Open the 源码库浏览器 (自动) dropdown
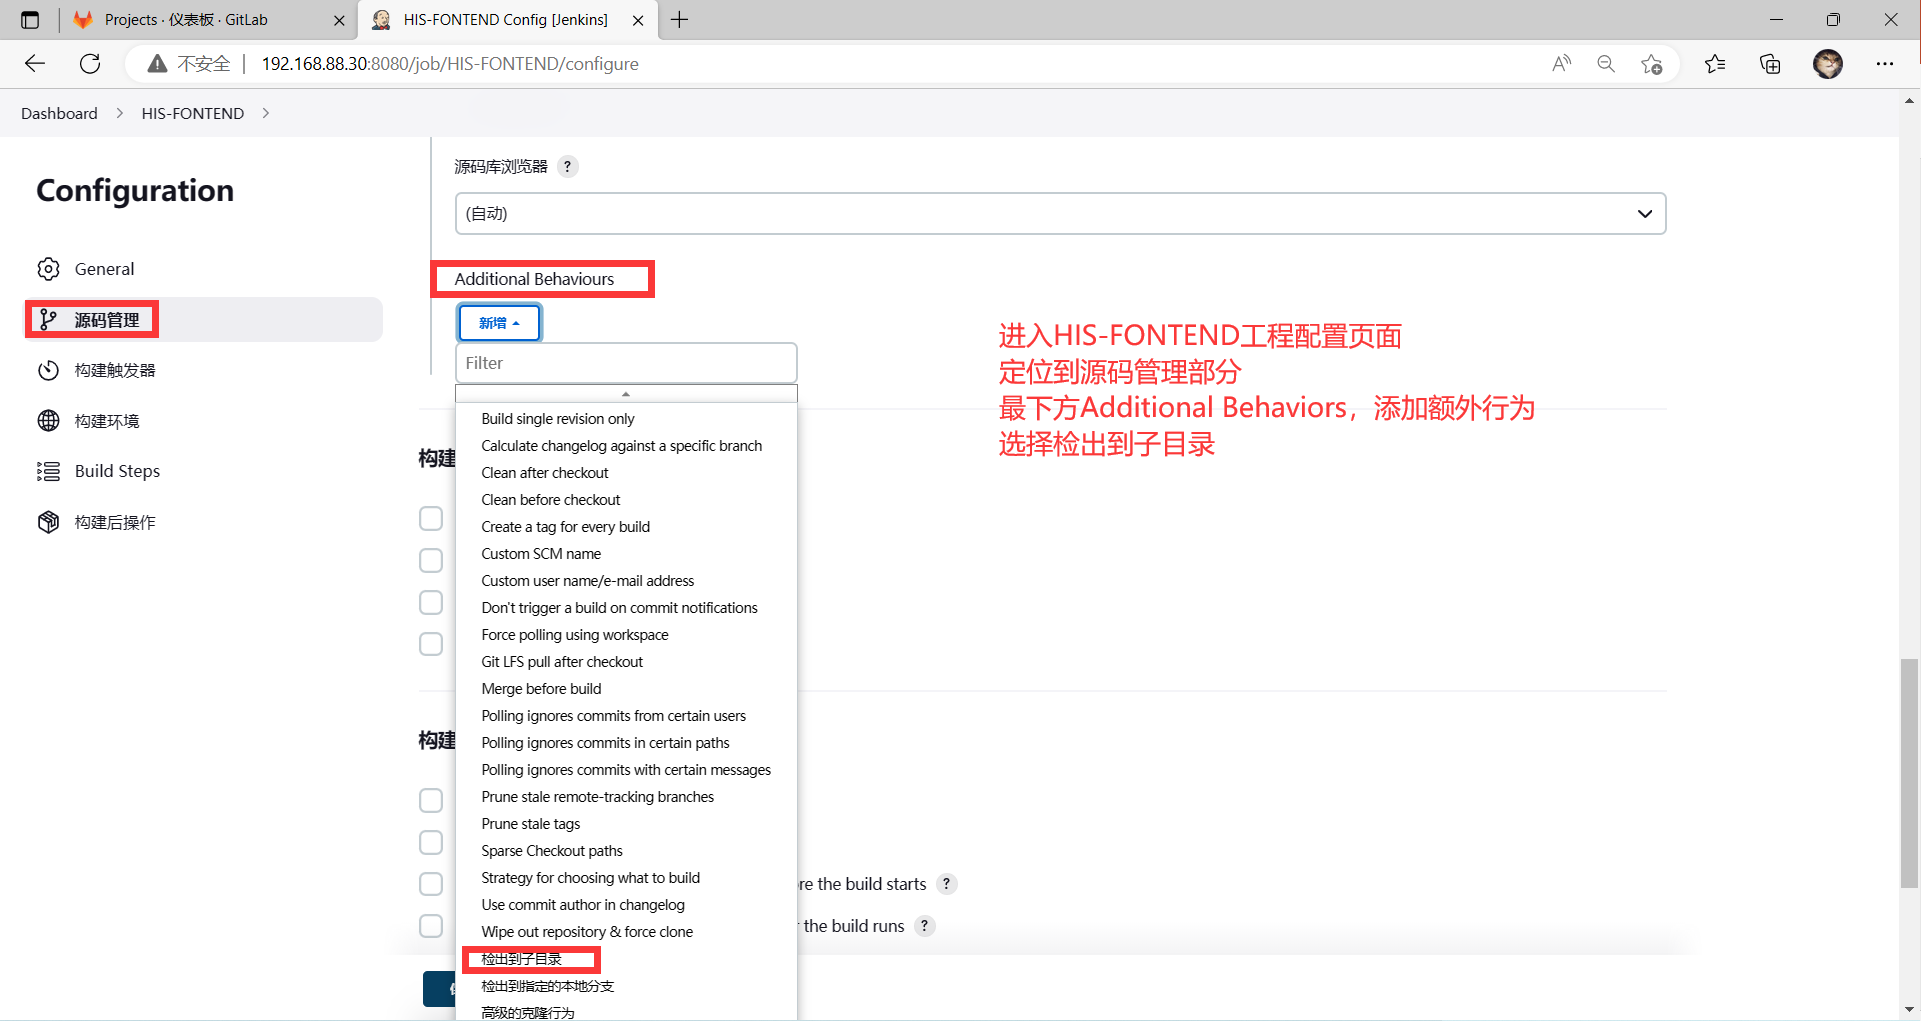 (1060, 214)
